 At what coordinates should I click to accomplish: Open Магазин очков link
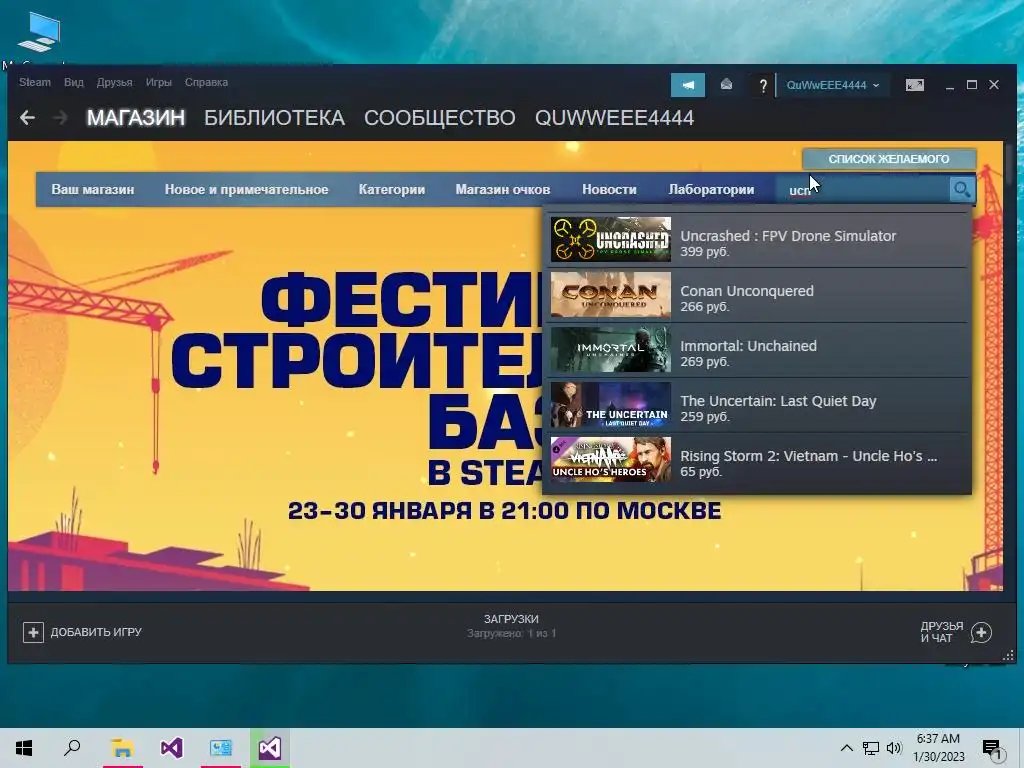[503, 189]
